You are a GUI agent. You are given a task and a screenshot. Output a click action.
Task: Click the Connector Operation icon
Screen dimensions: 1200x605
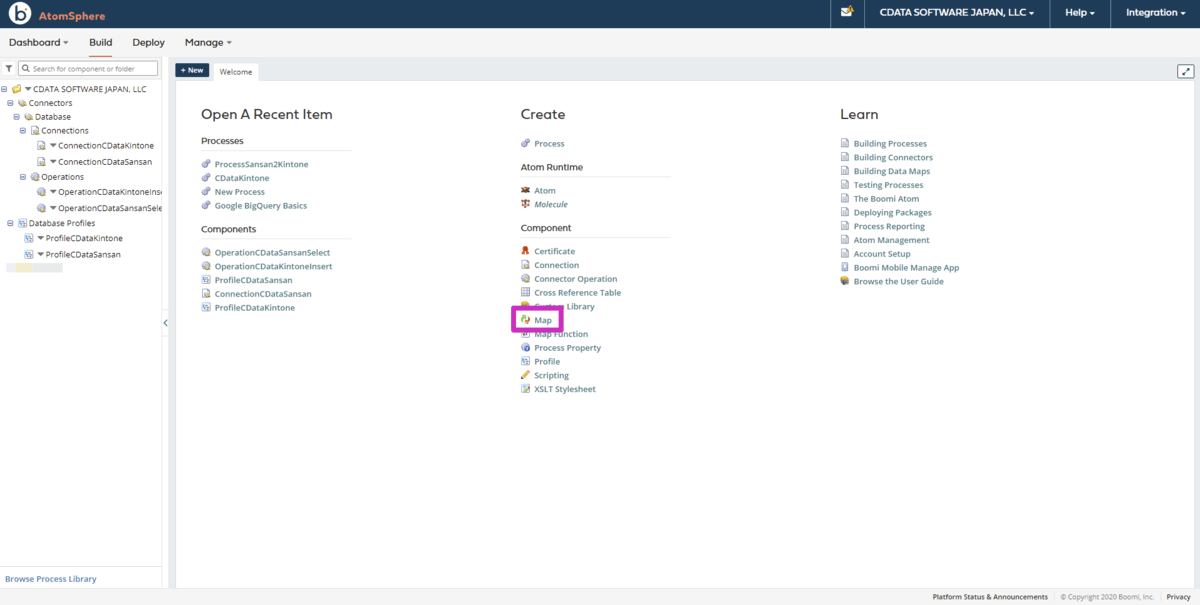[x=525, y=279]
